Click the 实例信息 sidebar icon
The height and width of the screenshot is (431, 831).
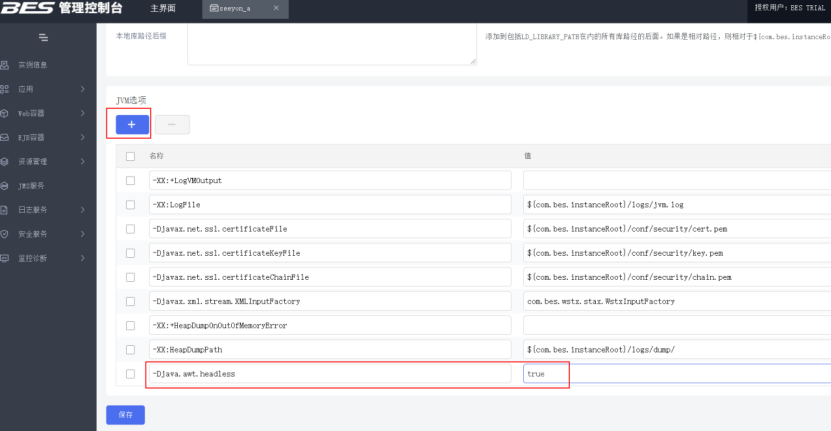(5, 65)
